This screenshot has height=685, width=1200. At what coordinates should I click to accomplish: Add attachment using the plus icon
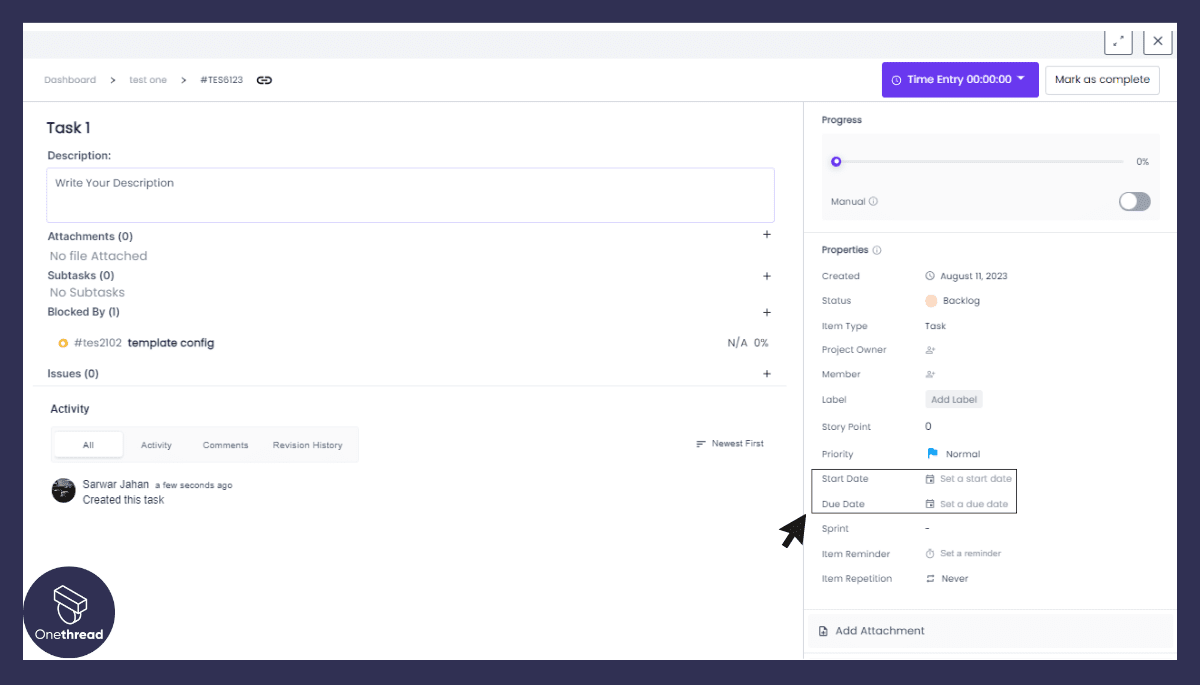pyautogui.click(x=767, y=235)
